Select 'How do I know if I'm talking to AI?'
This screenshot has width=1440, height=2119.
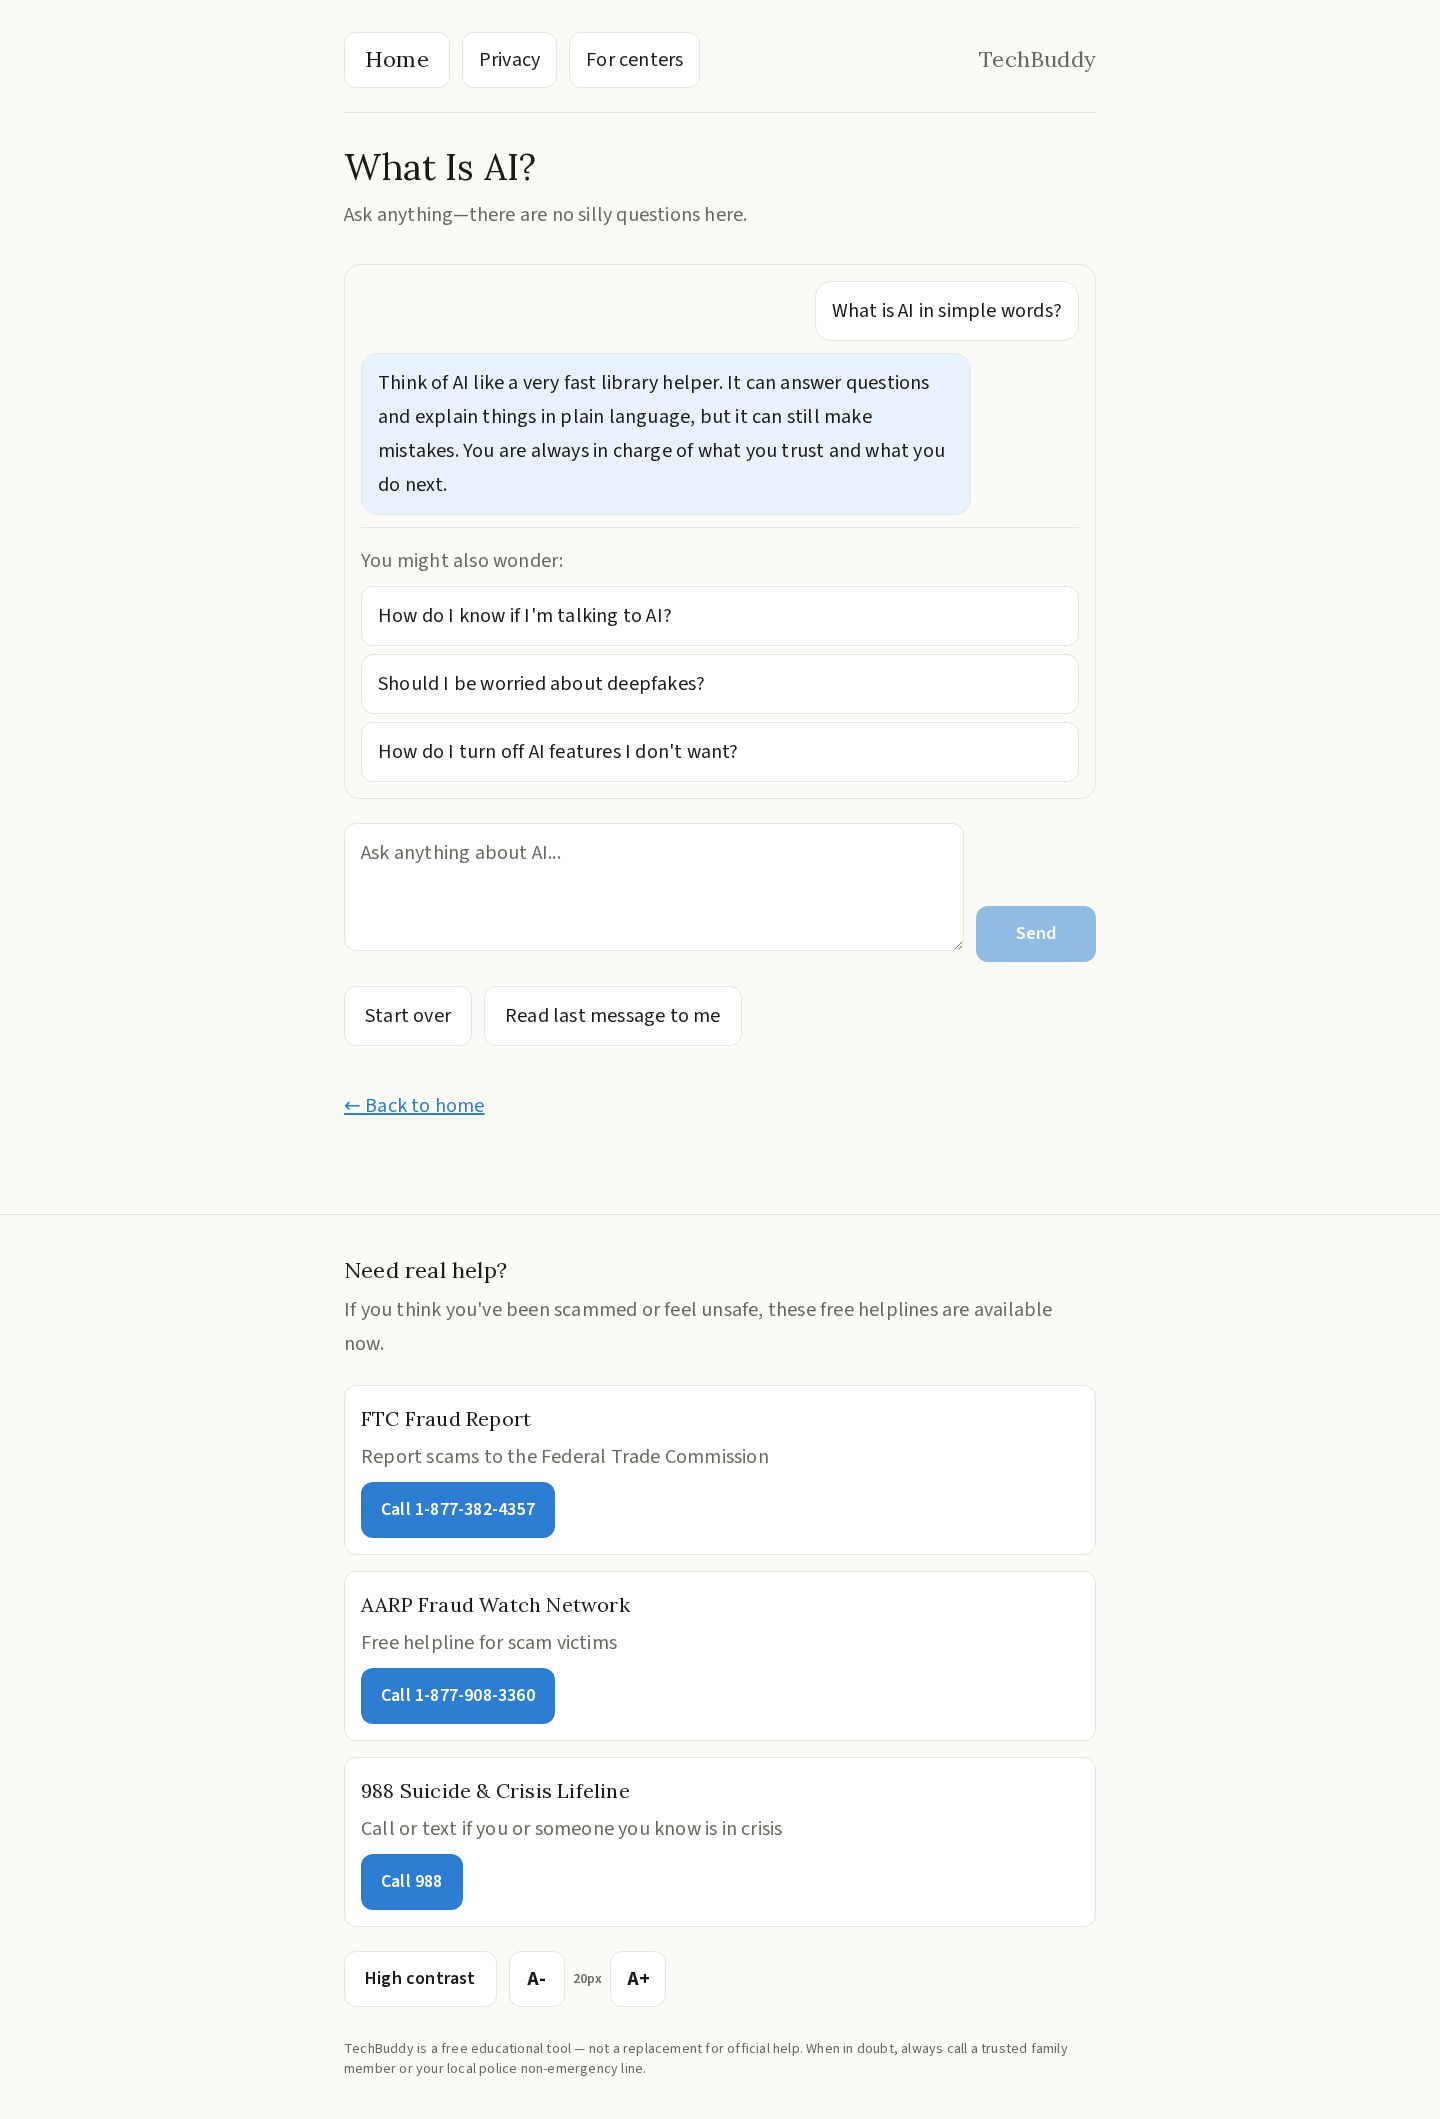tap(719, 616)
